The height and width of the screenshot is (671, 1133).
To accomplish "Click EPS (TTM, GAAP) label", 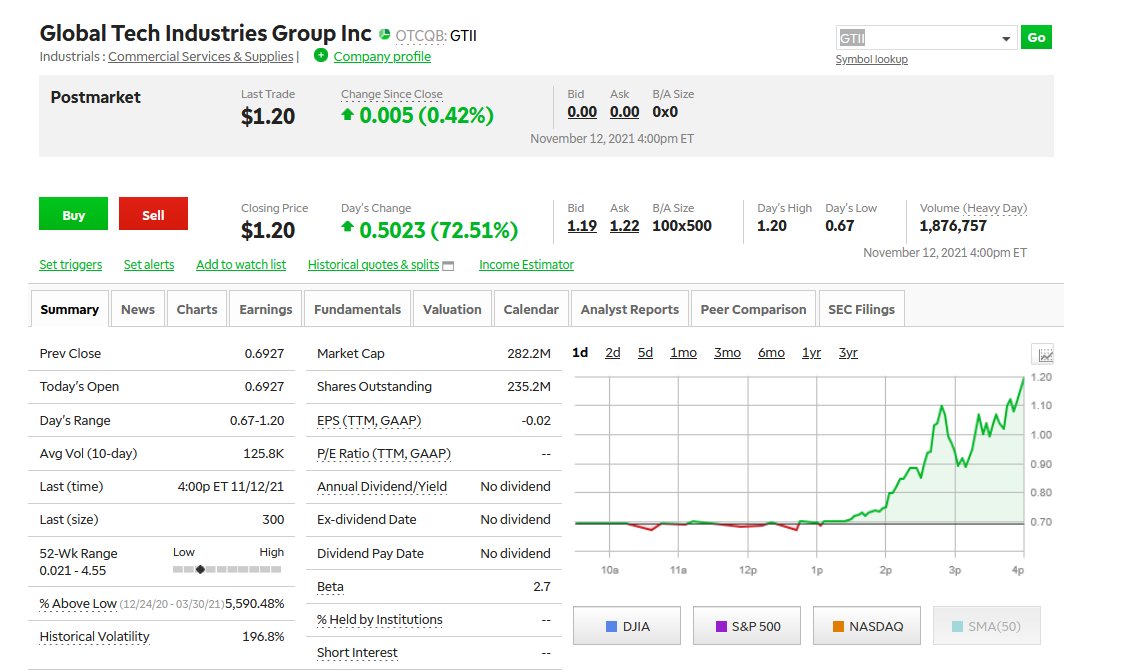I will pyautogui.click(x=369, y=420).
